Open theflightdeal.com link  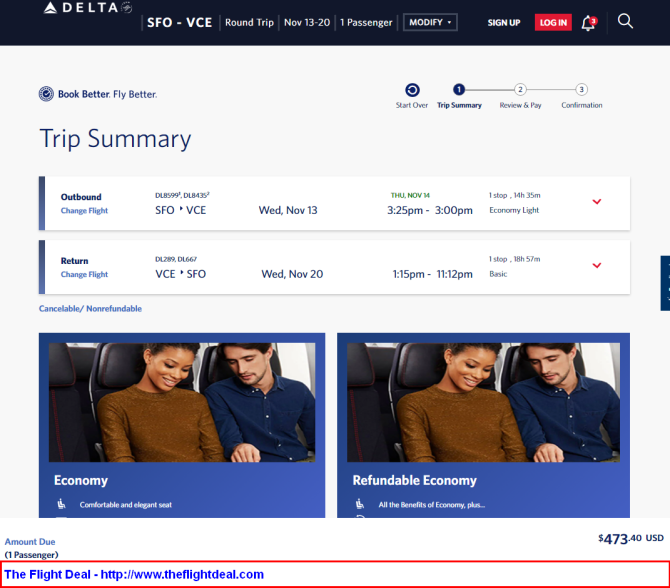[x=182, y=574]
